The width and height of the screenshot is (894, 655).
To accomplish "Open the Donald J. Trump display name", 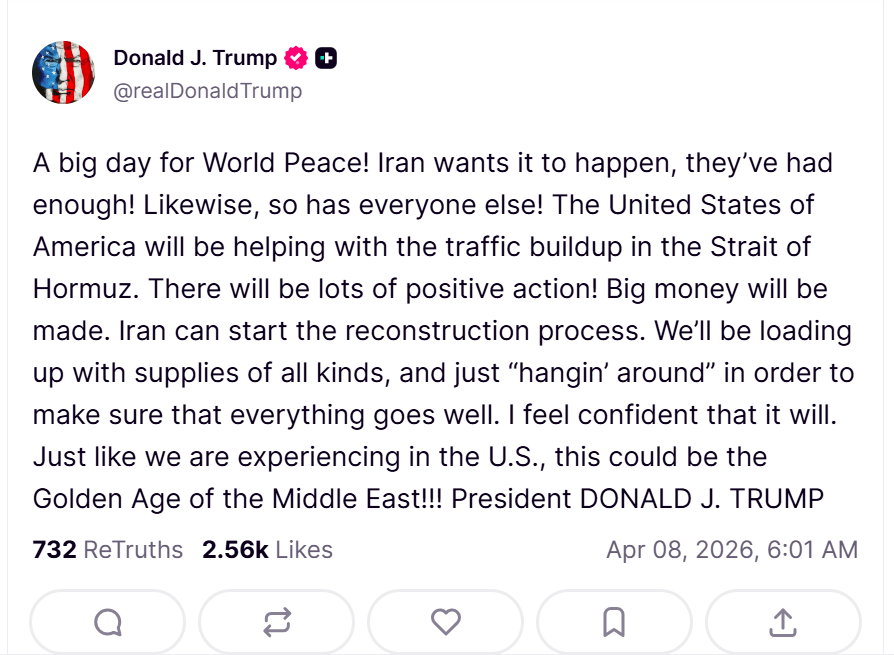I will coord(195,59).
